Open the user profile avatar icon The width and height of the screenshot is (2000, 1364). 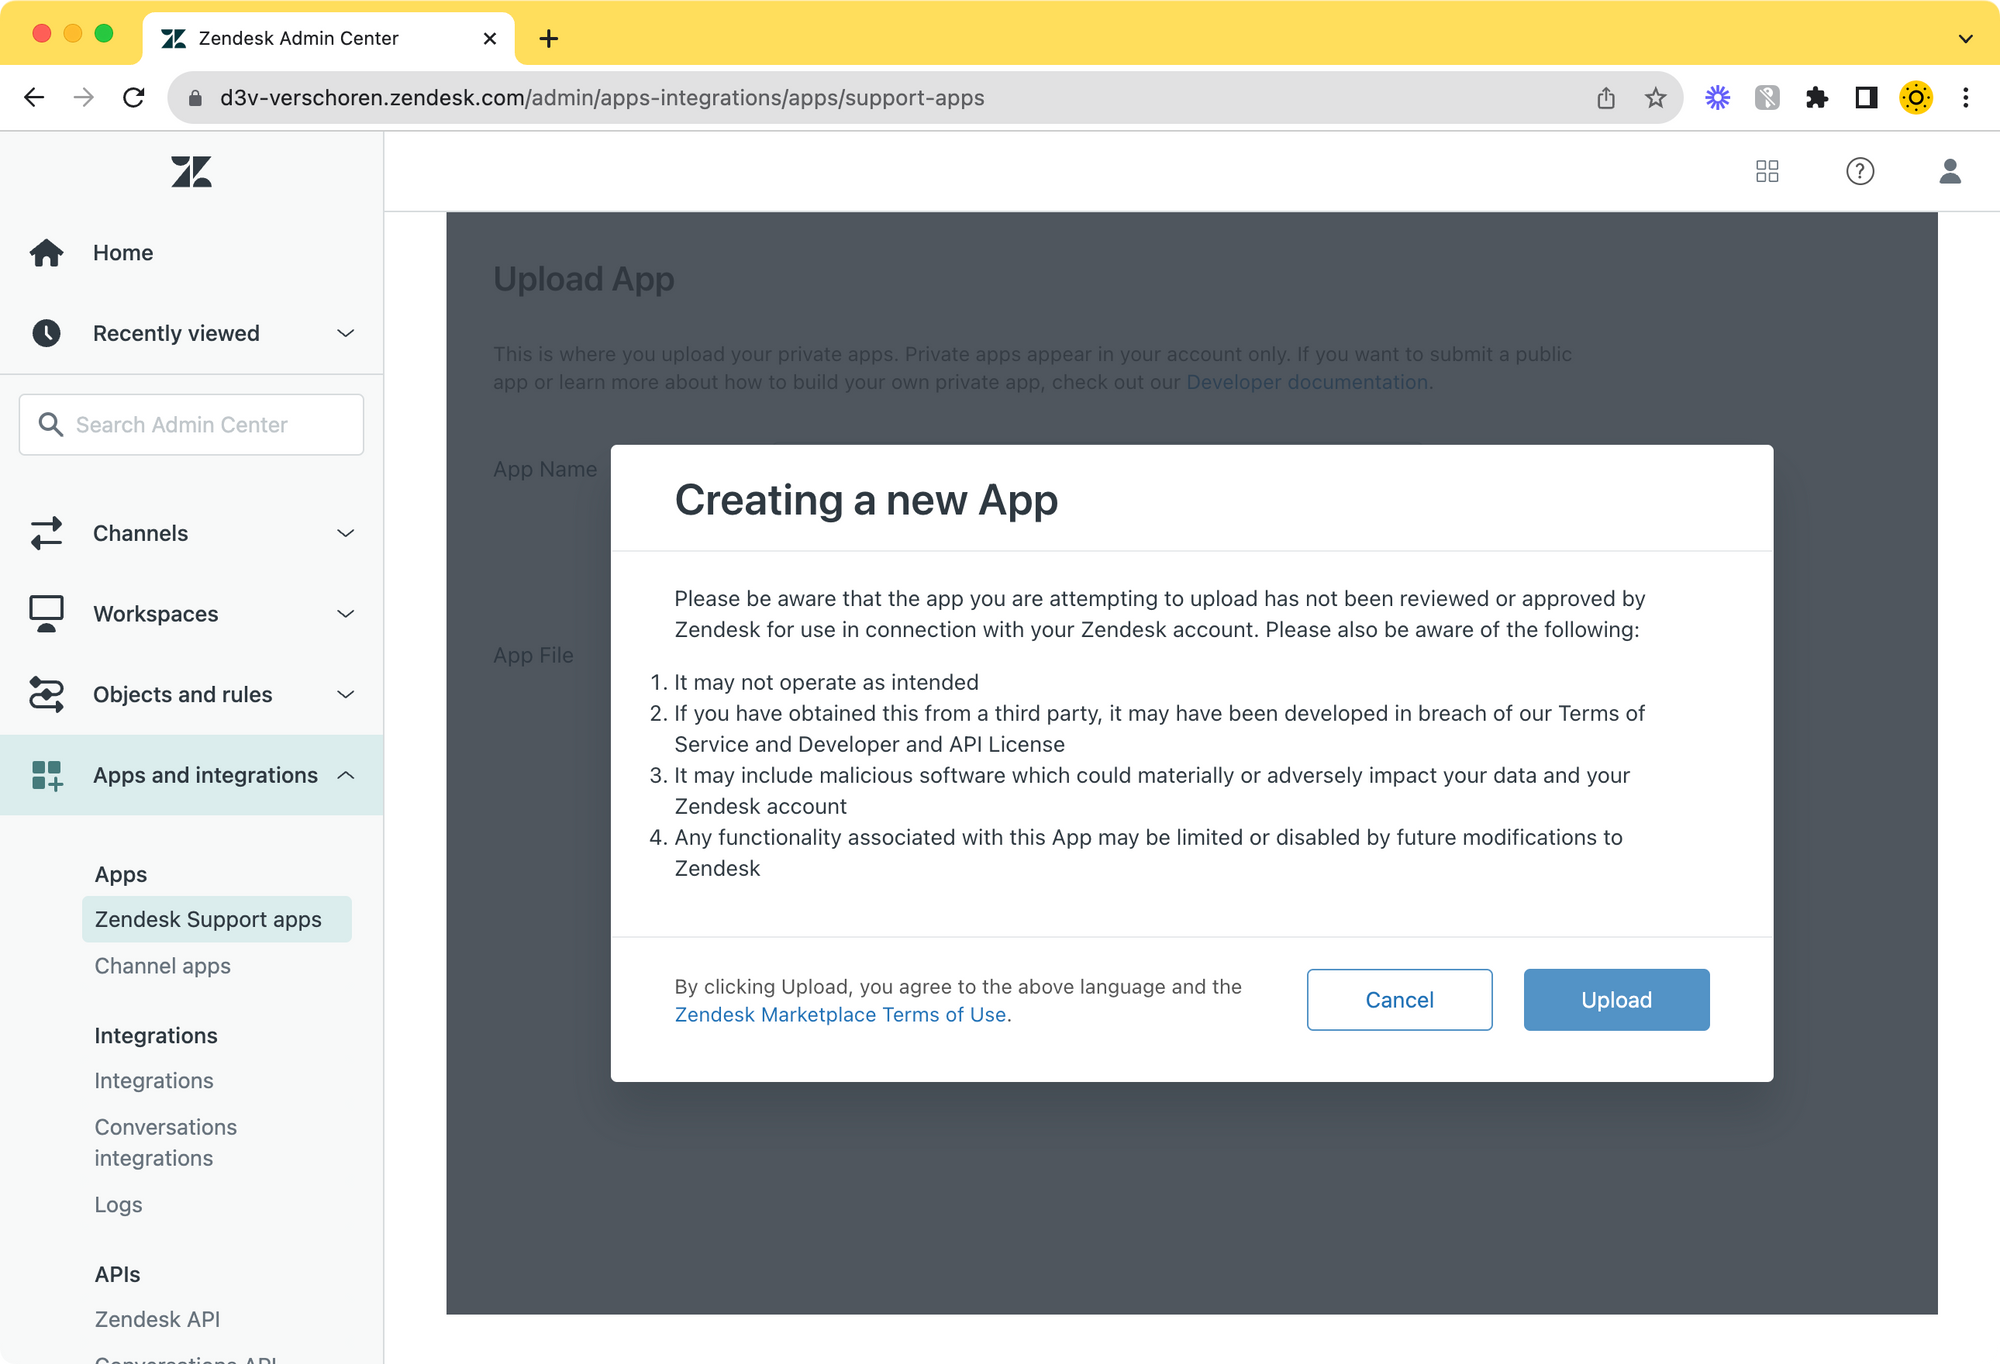(x=1949, y=171)
